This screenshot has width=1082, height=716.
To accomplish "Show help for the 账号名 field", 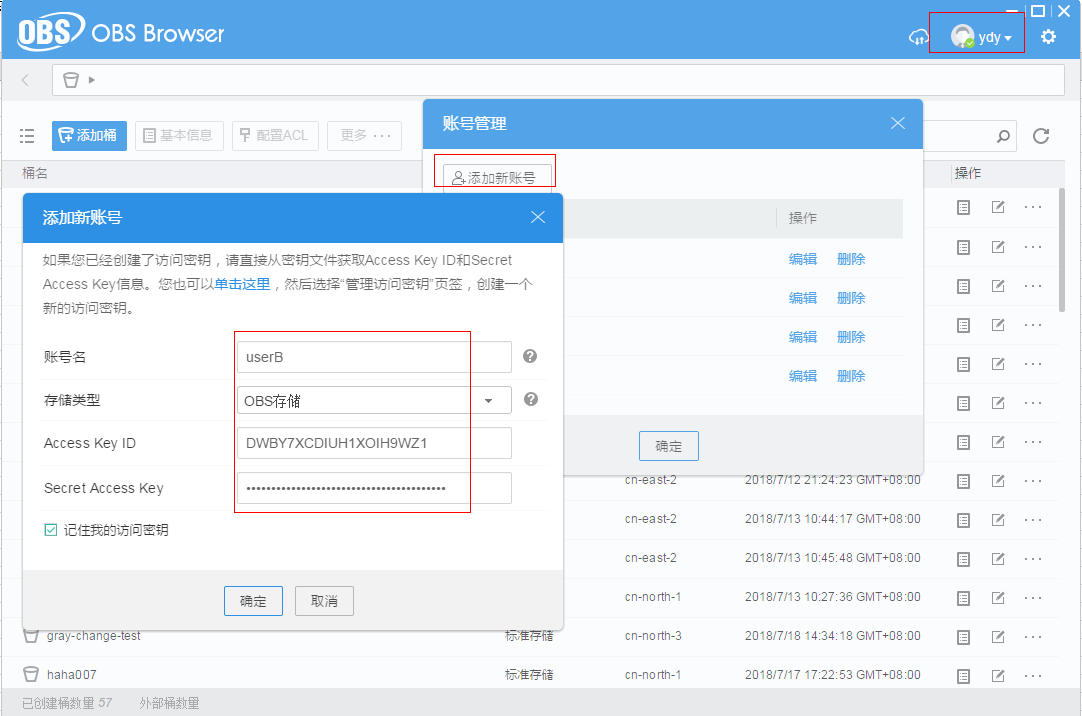I will [x=530, y=356].
